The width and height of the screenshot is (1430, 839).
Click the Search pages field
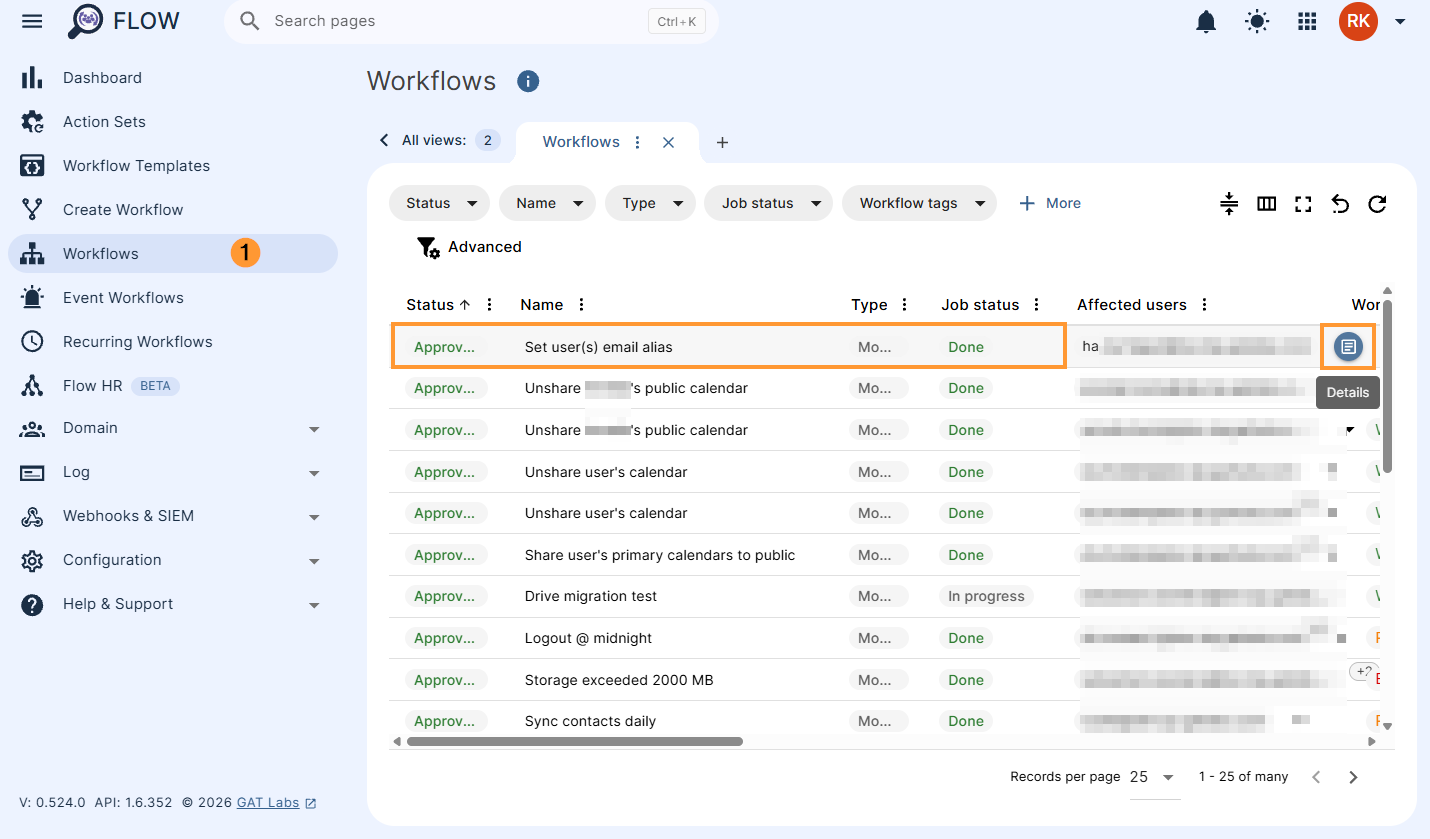[471, 21]
